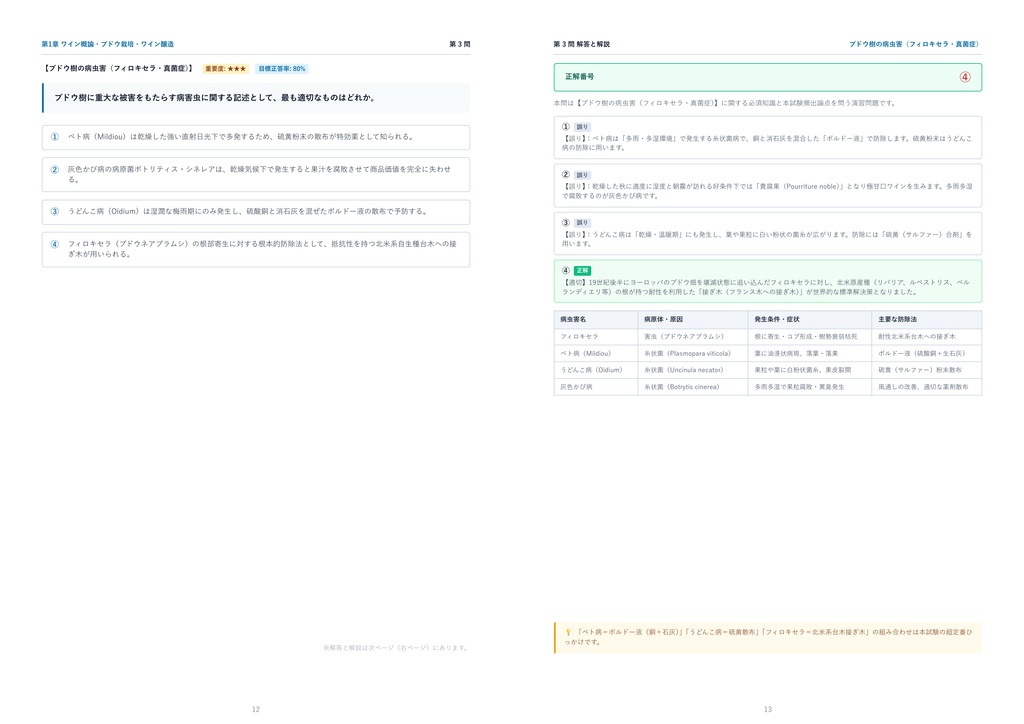Viewport: 1024px width, 724px height.
Task: Select the circled ② of the 灰色かび病 answer choice
Action: point(55,170)
